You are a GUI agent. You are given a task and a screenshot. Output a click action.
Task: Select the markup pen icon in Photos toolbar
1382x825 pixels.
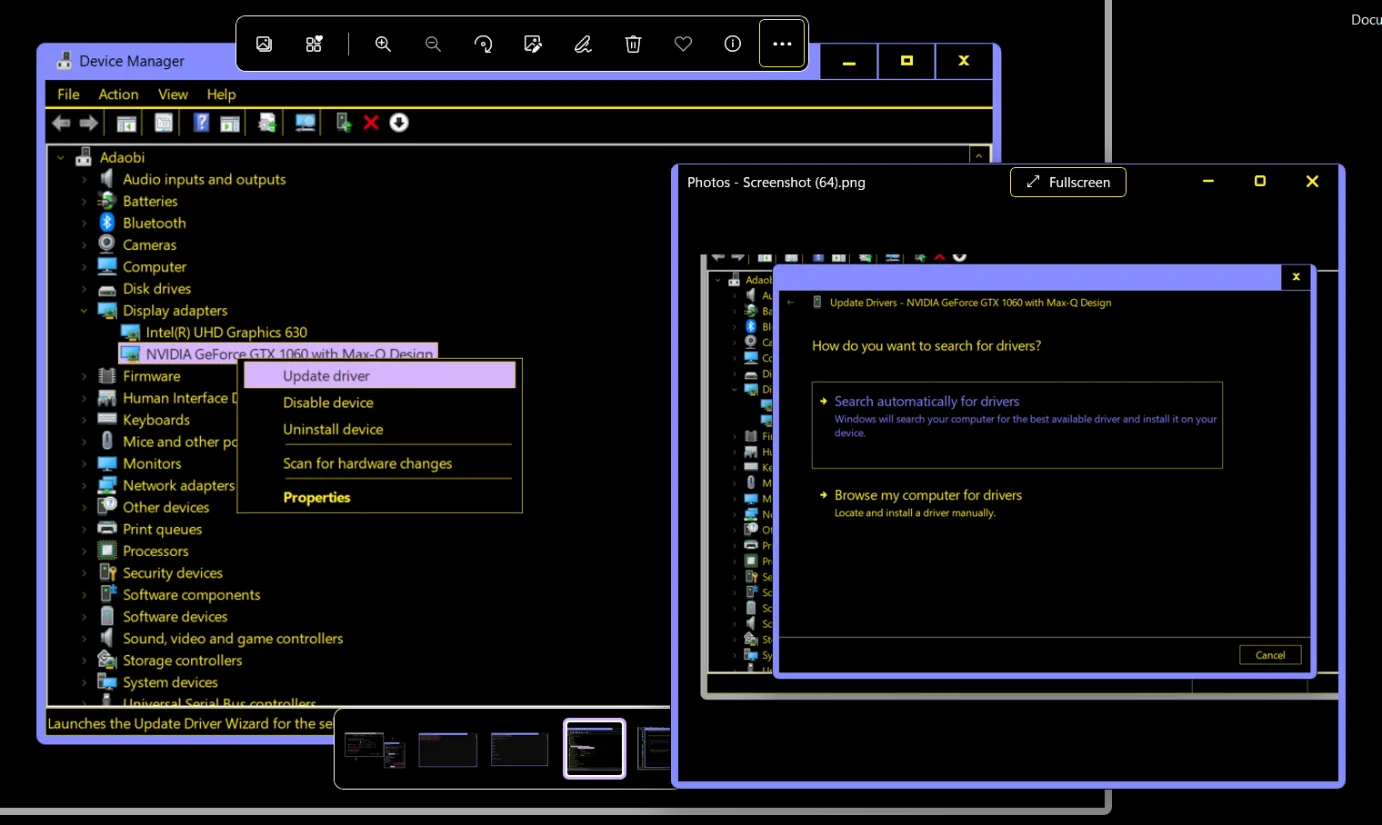tap(583, 44)
